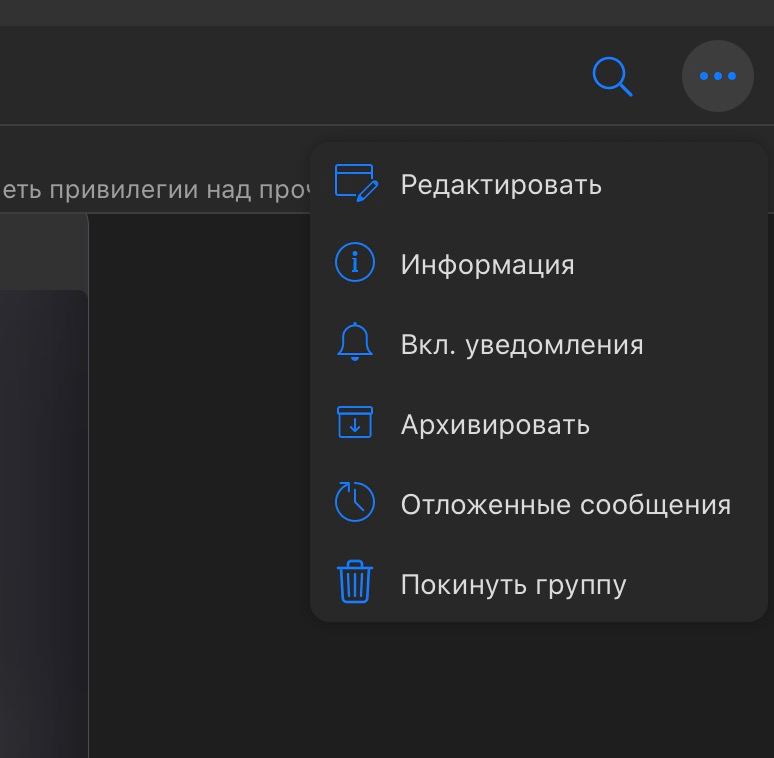The height and width of the screenshot is (758, 774).
Task: Click the edit pencil icon beside Редактировать
Action: click(356, 183)
